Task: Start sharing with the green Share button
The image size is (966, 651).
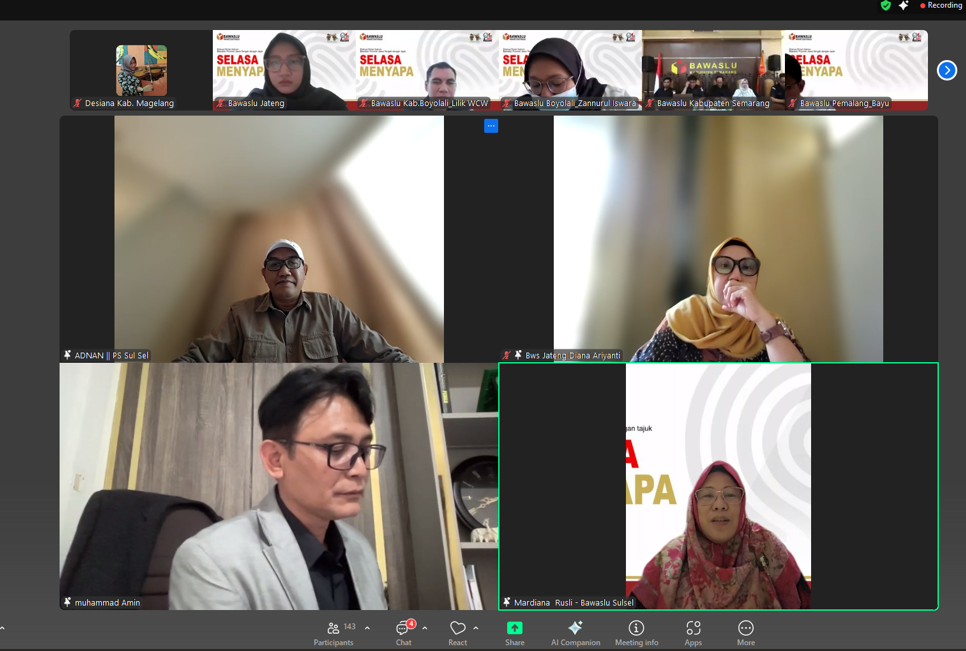Action: point(514,633)
